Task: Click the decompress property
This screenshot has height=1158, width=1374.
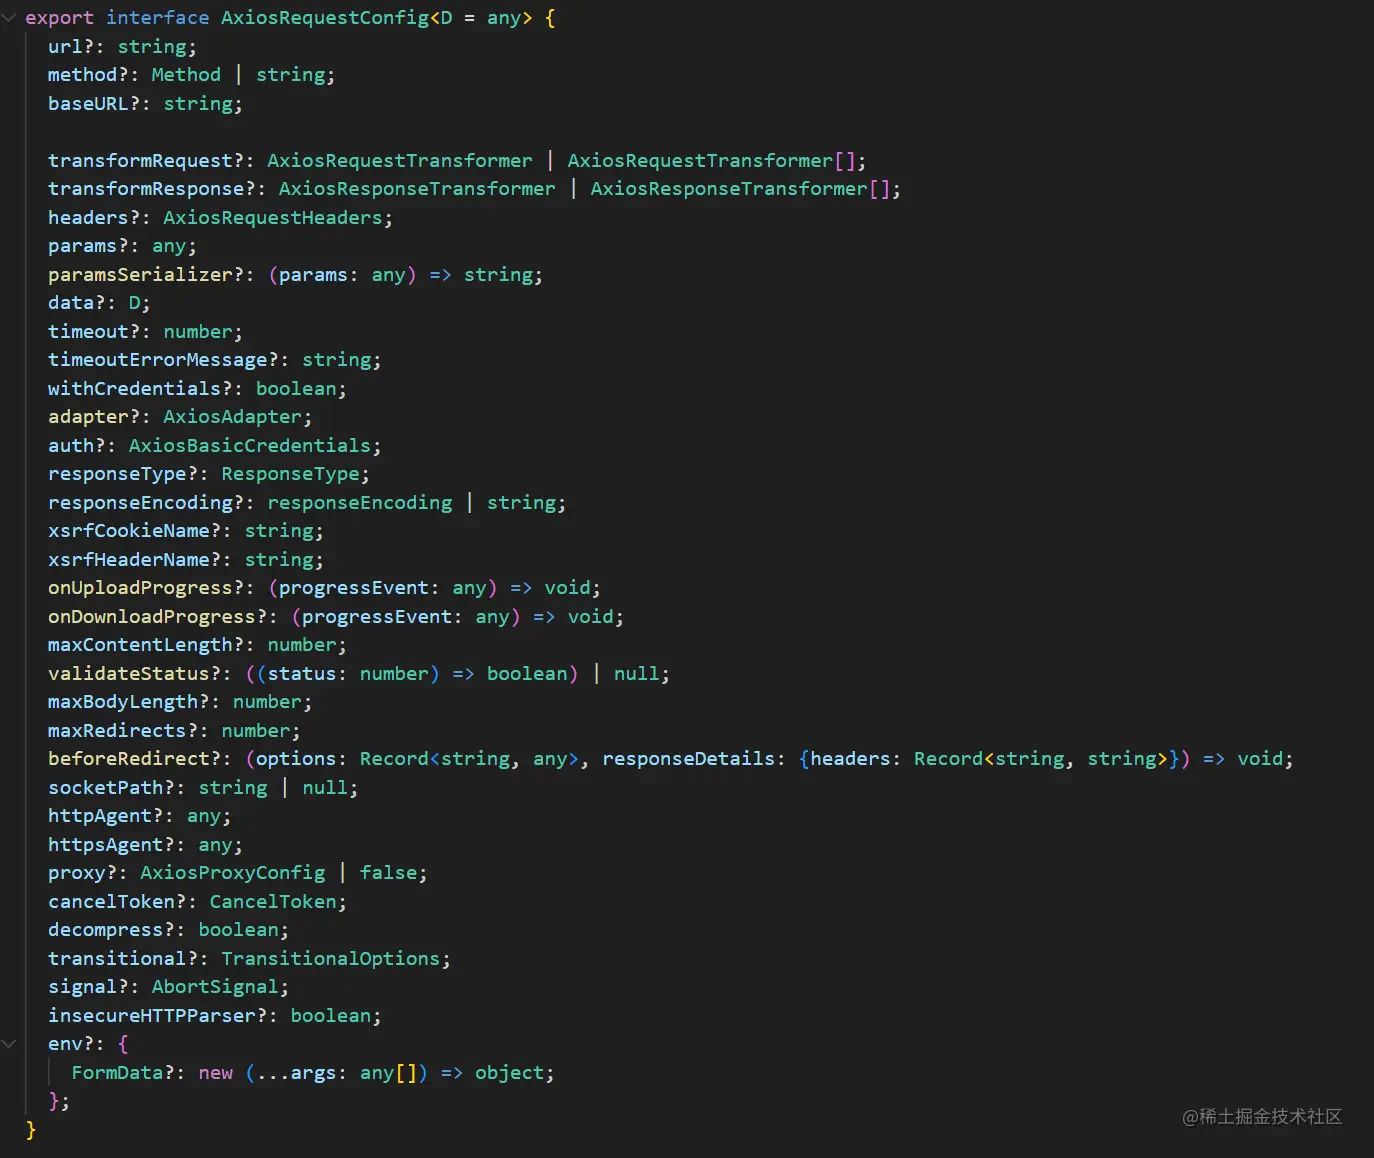Action: 106,930
